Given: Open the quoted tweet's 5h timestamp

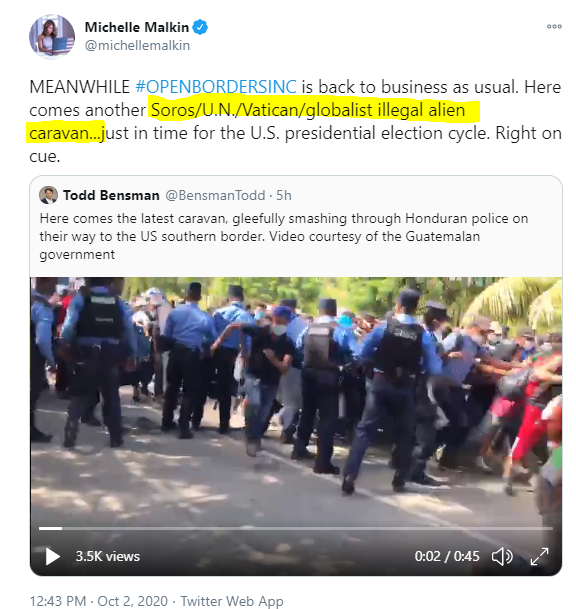Looking at the screenshot, I should pyautogui.click(x=284, y=195).
